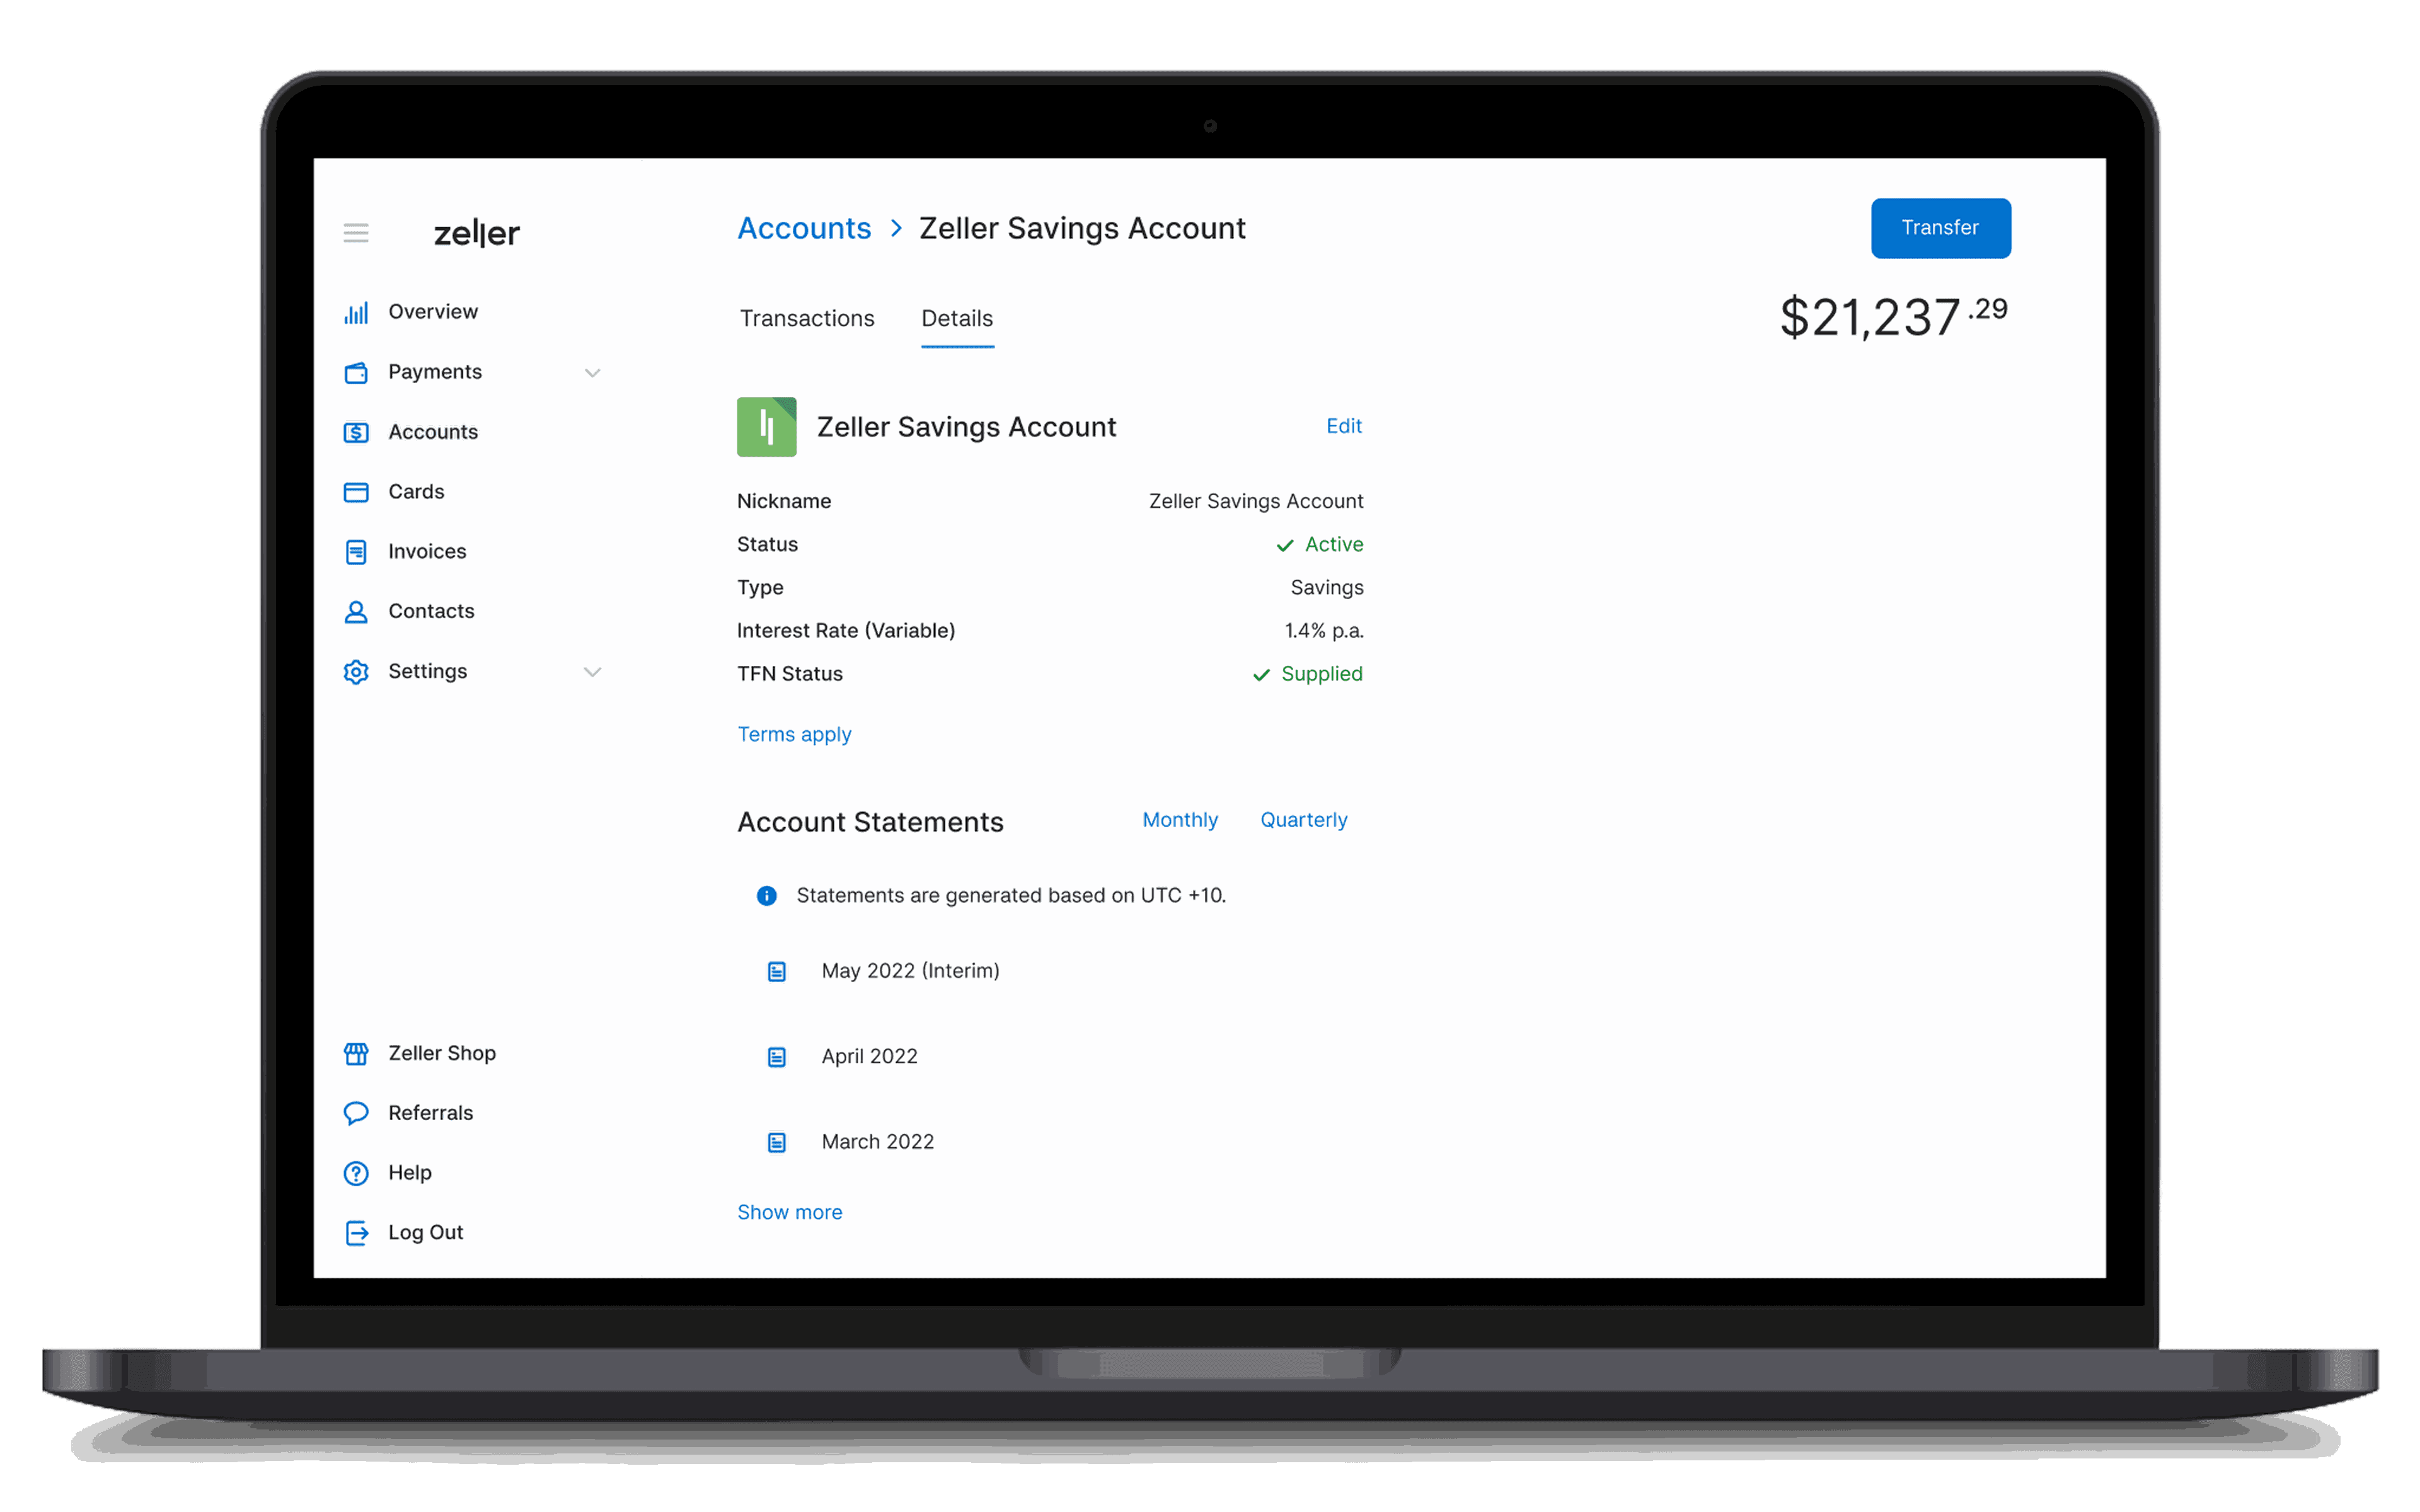Image resolution: width=2420 pixels, height=1512 pixels.
Task: Click the breadcrumb title Zeller Savings Account
Action: [1082, 228]
